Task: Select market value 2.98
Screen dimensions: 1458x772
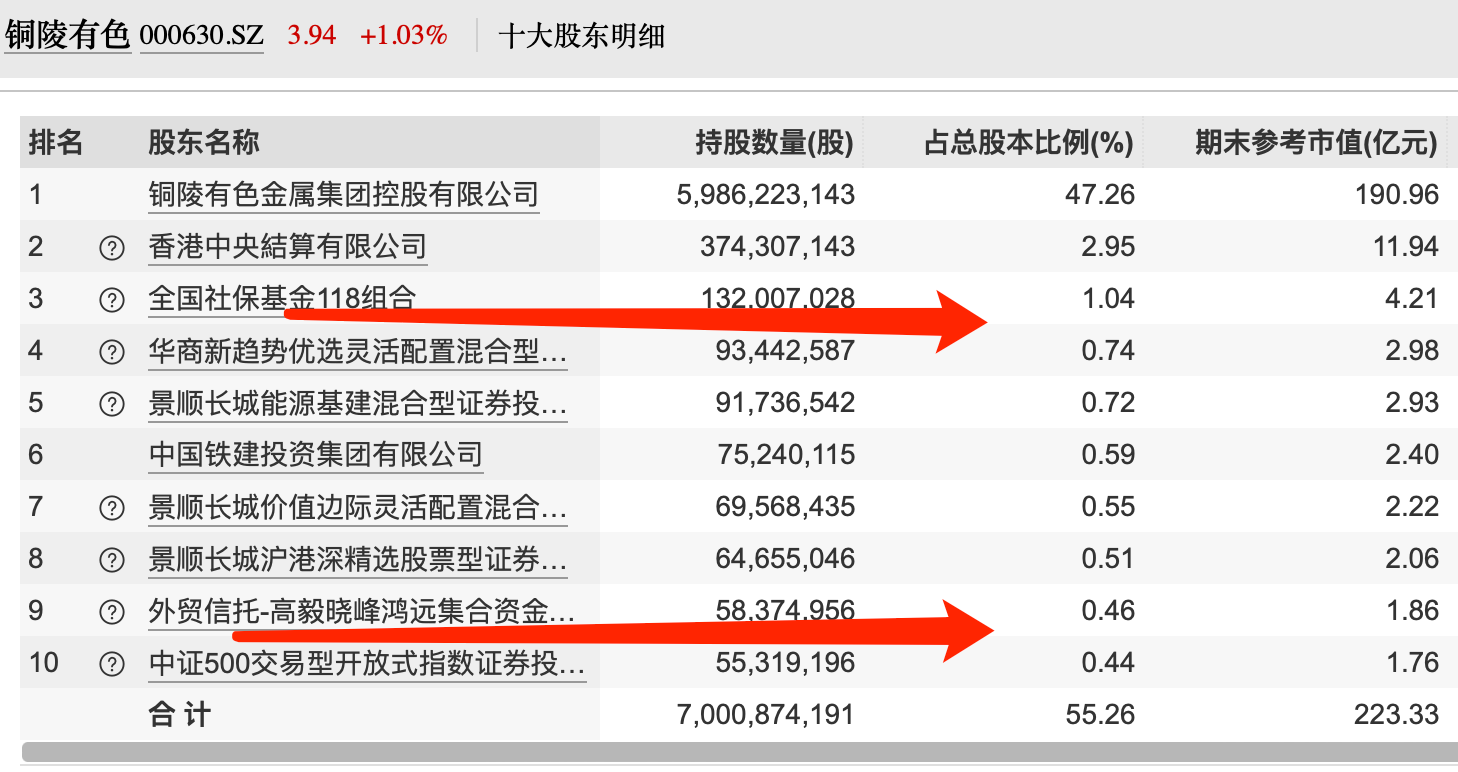Action: pyautogui.click(x=1412, y=350)
